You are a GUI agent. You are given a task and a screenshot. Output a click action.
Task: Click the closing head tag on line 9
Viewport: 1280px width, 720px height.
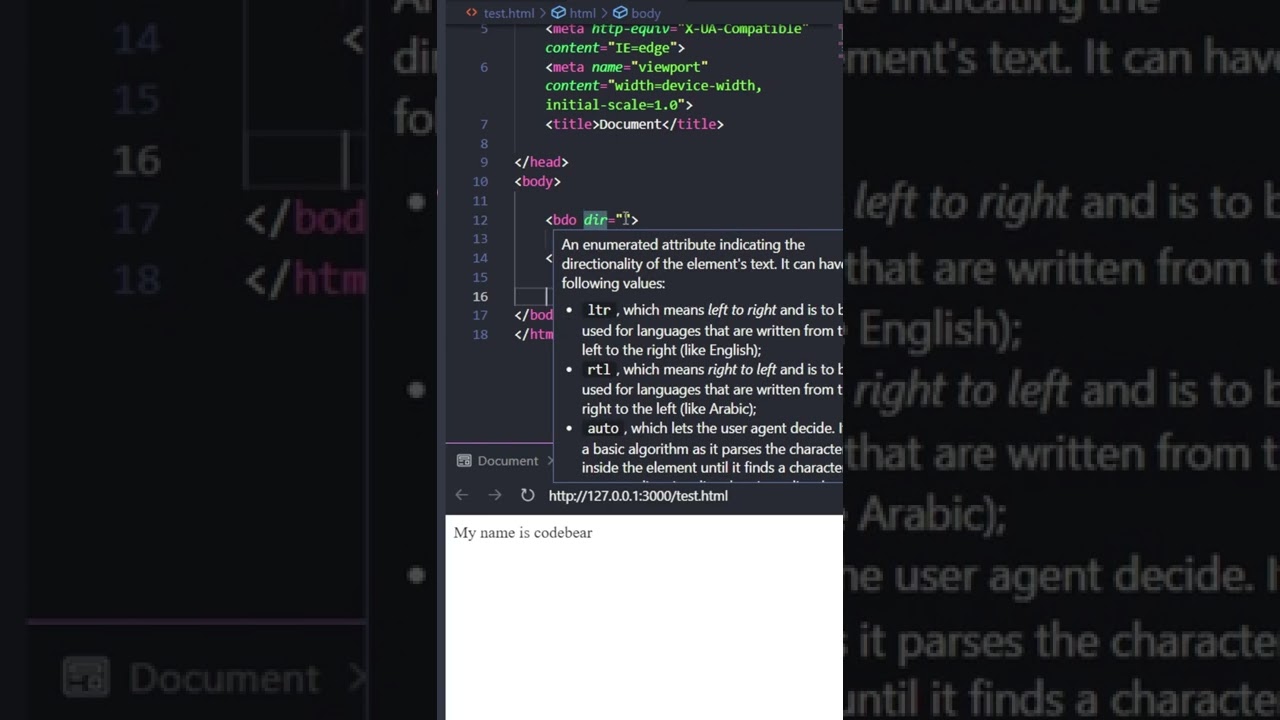pyautogui.click(x=541, y=162)
